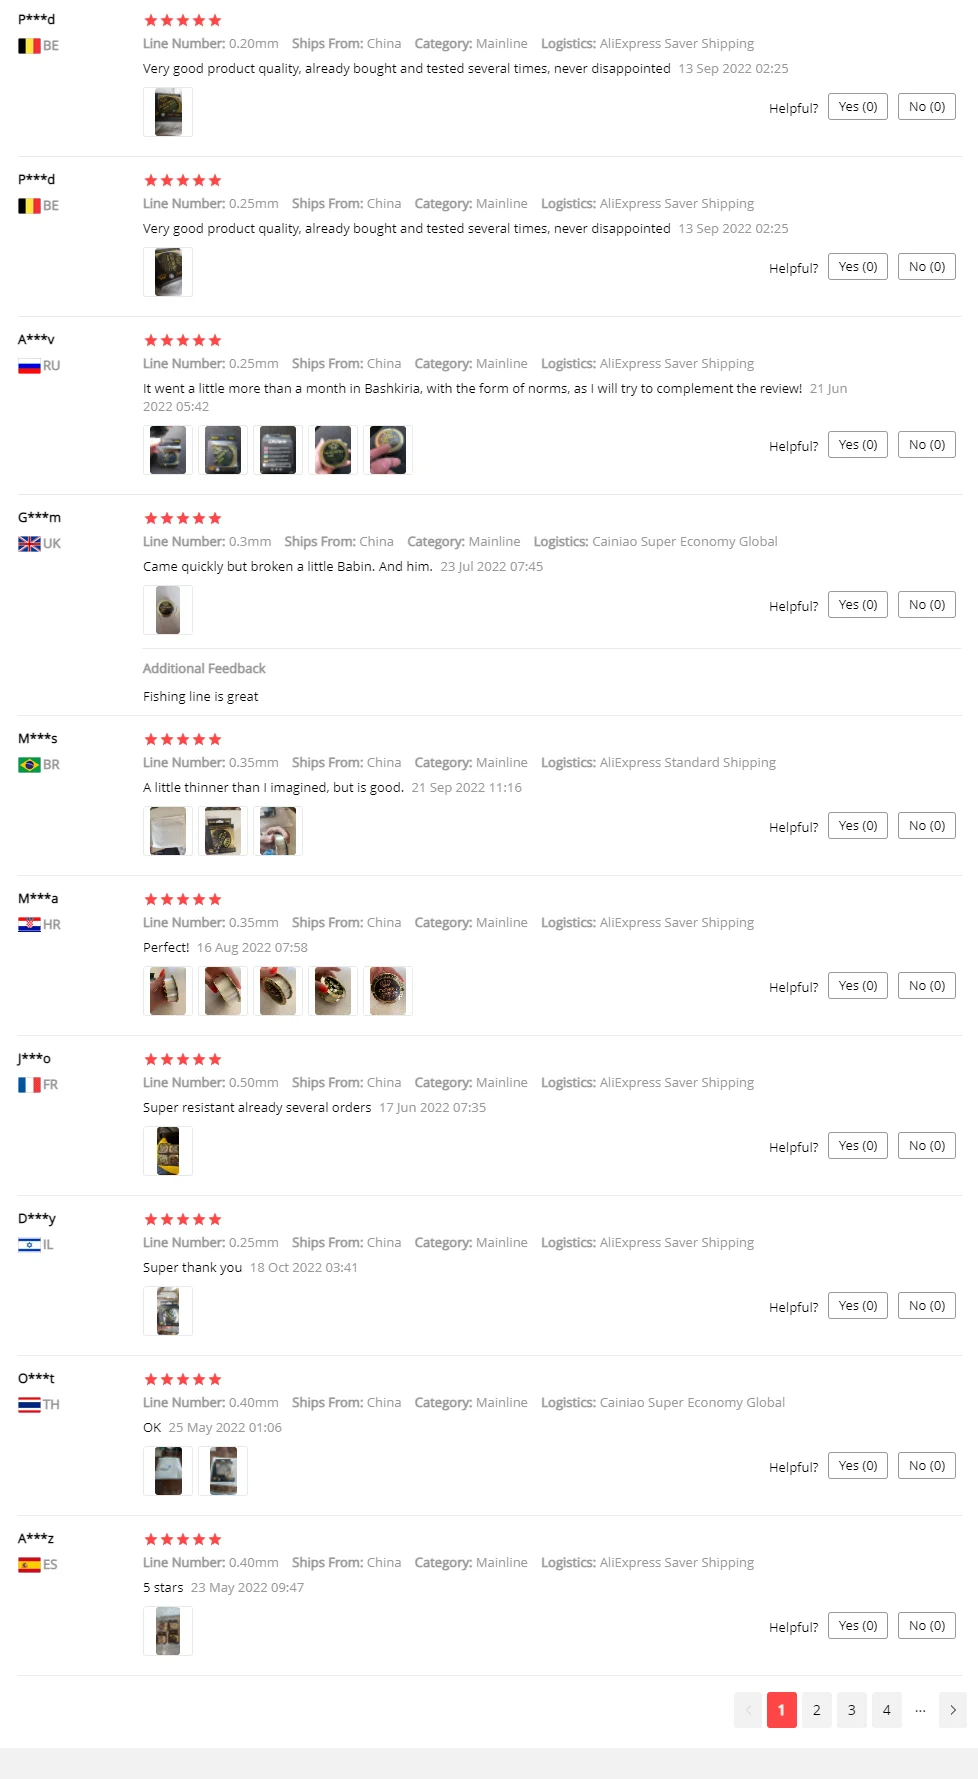Open first photo in A***v's review
The height and width of the screenshot is (1779, 978).
(x=168, y=450)
